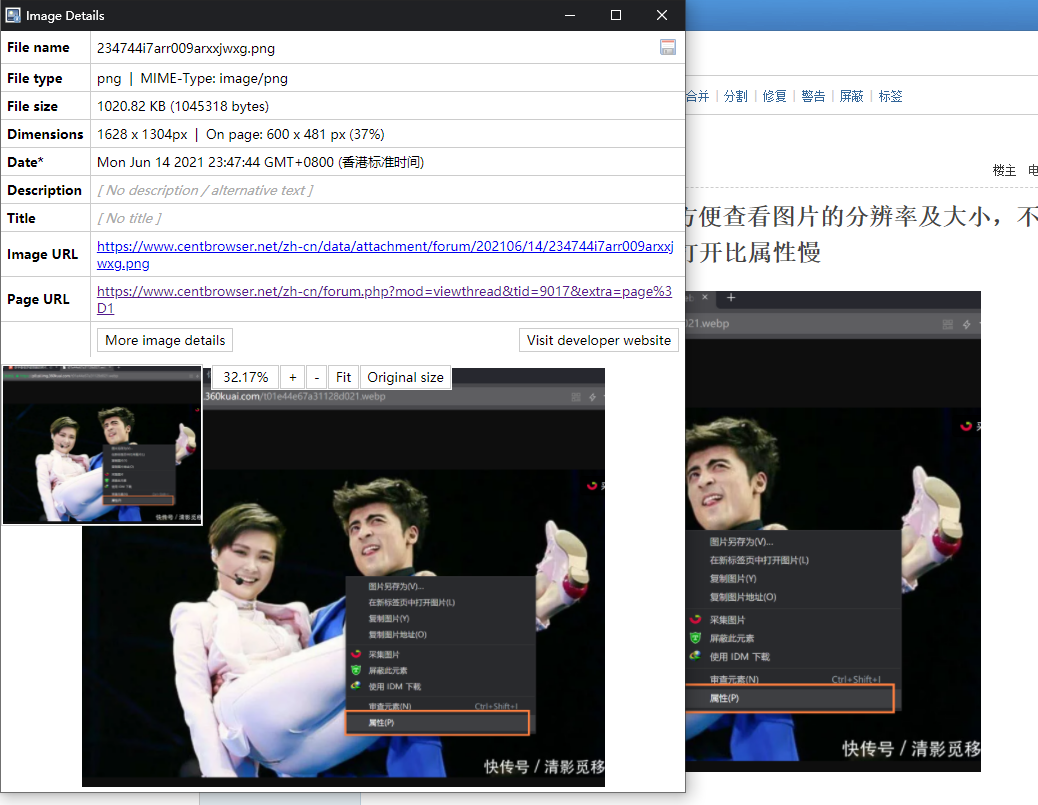Click the save icon beside the file name
Viewport: 1038px width, 805px height.
click(667, 47)
